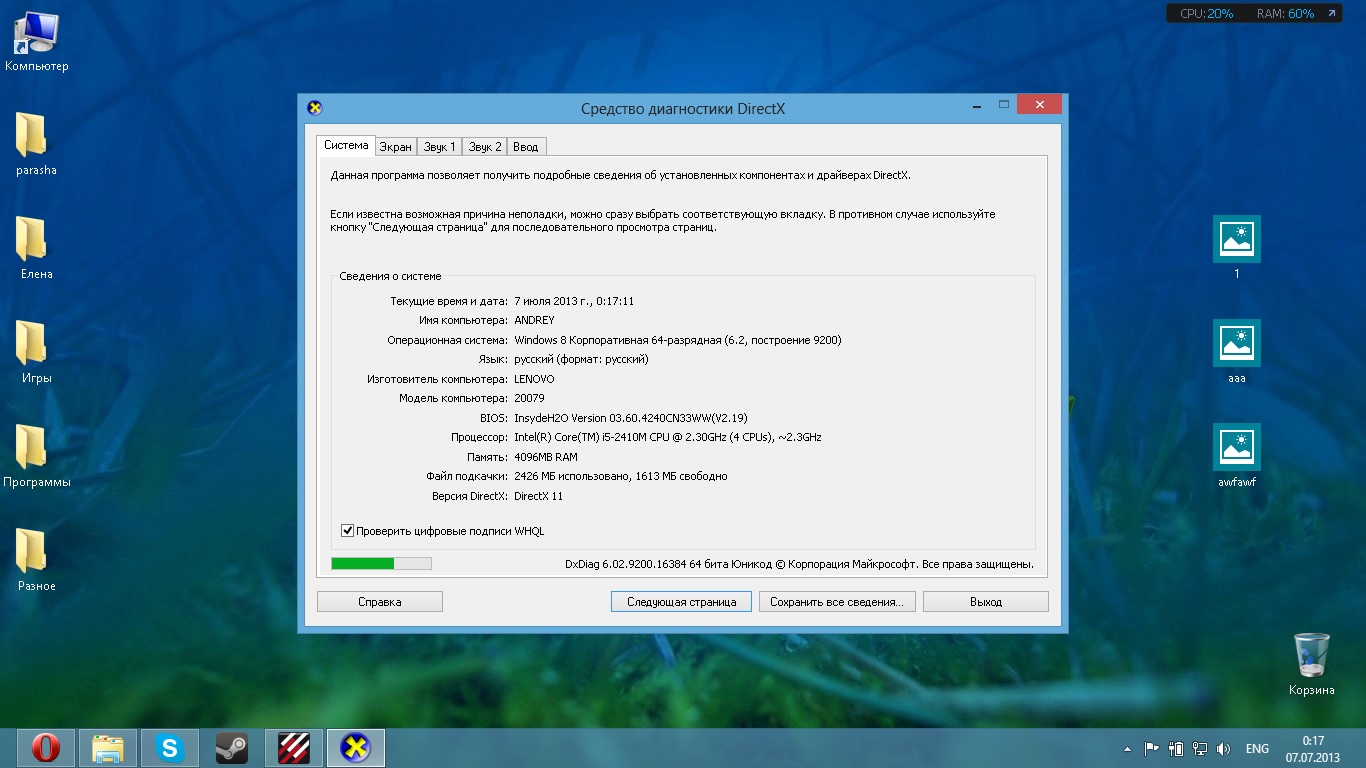Image resolution: width=1366 pixels, height=768 pixels.
Task: Open ENG language input switcher
Action: coord(1257,748)
